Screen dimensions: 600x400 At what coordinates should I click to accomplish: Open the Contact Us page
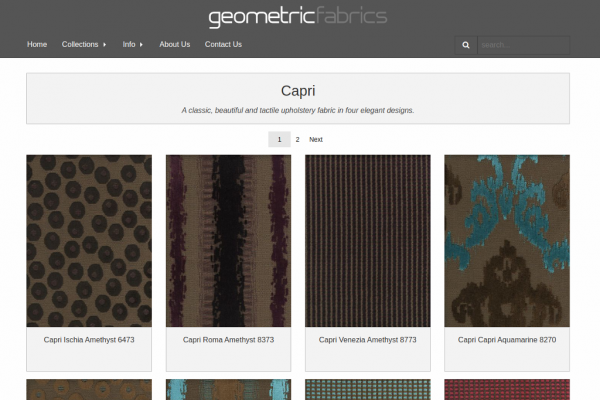(x=223, y=44)
